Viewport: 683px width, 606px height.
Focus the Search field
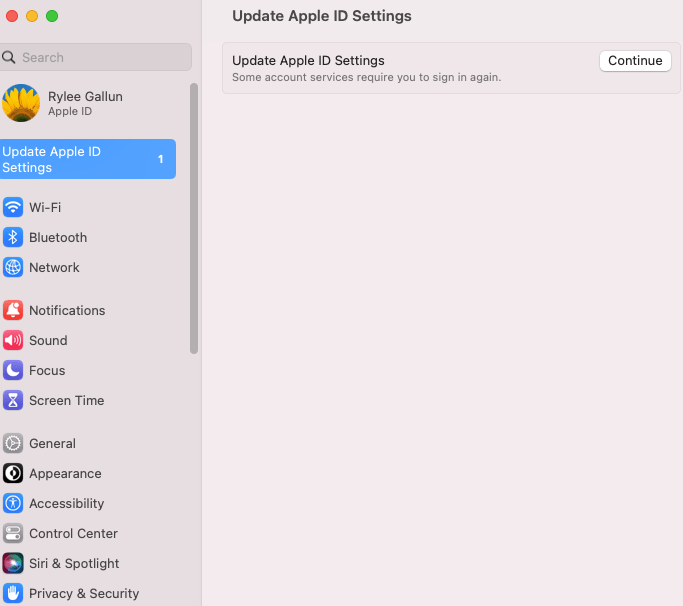(95, 57)
